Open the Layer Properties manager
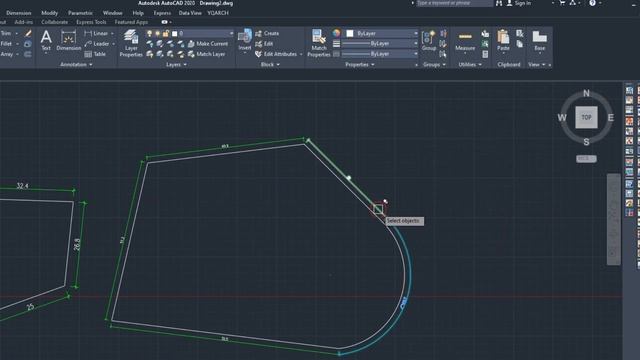The image size is (640, 360). coord(131,43)
